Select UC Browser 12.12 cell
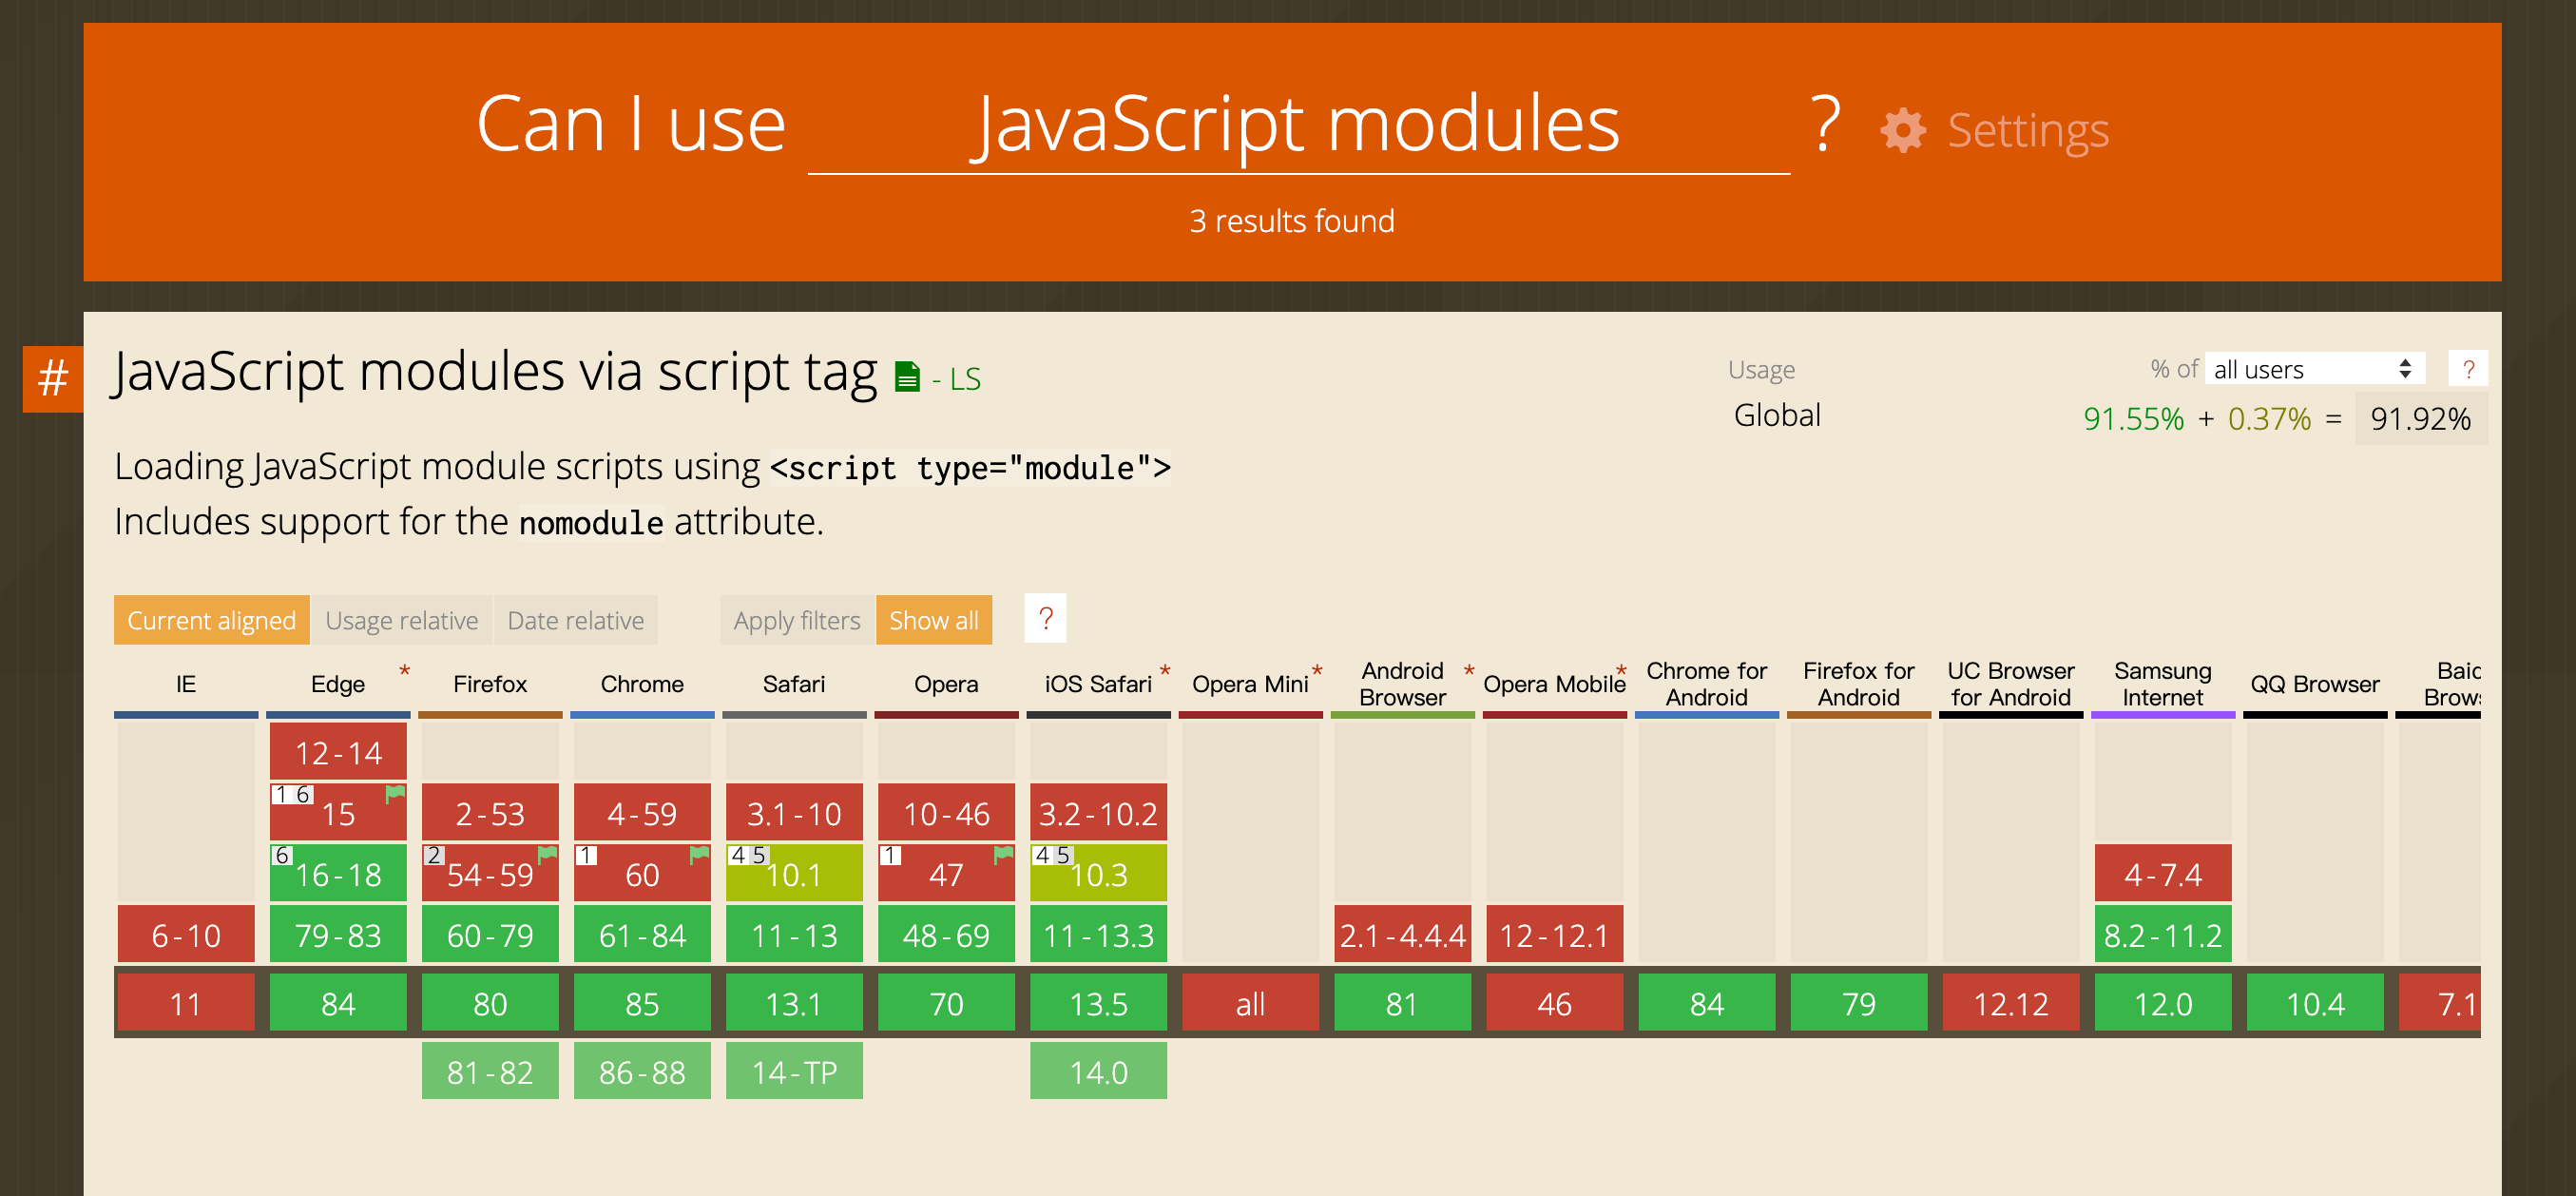Screen dimensions: 2576x1196 click(x=2011, y=1002)
